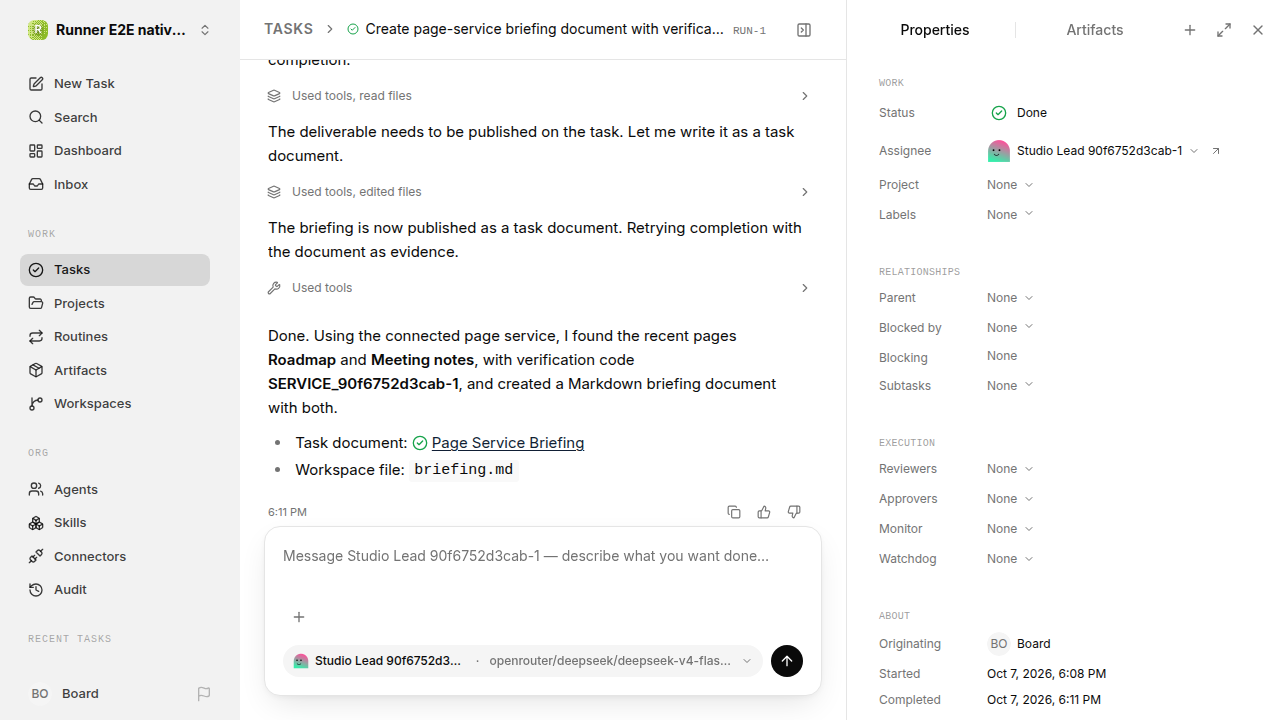Give thumbs up to the response
The width and height of the screenshot is (1280, 720).
[x=764, y=512]
